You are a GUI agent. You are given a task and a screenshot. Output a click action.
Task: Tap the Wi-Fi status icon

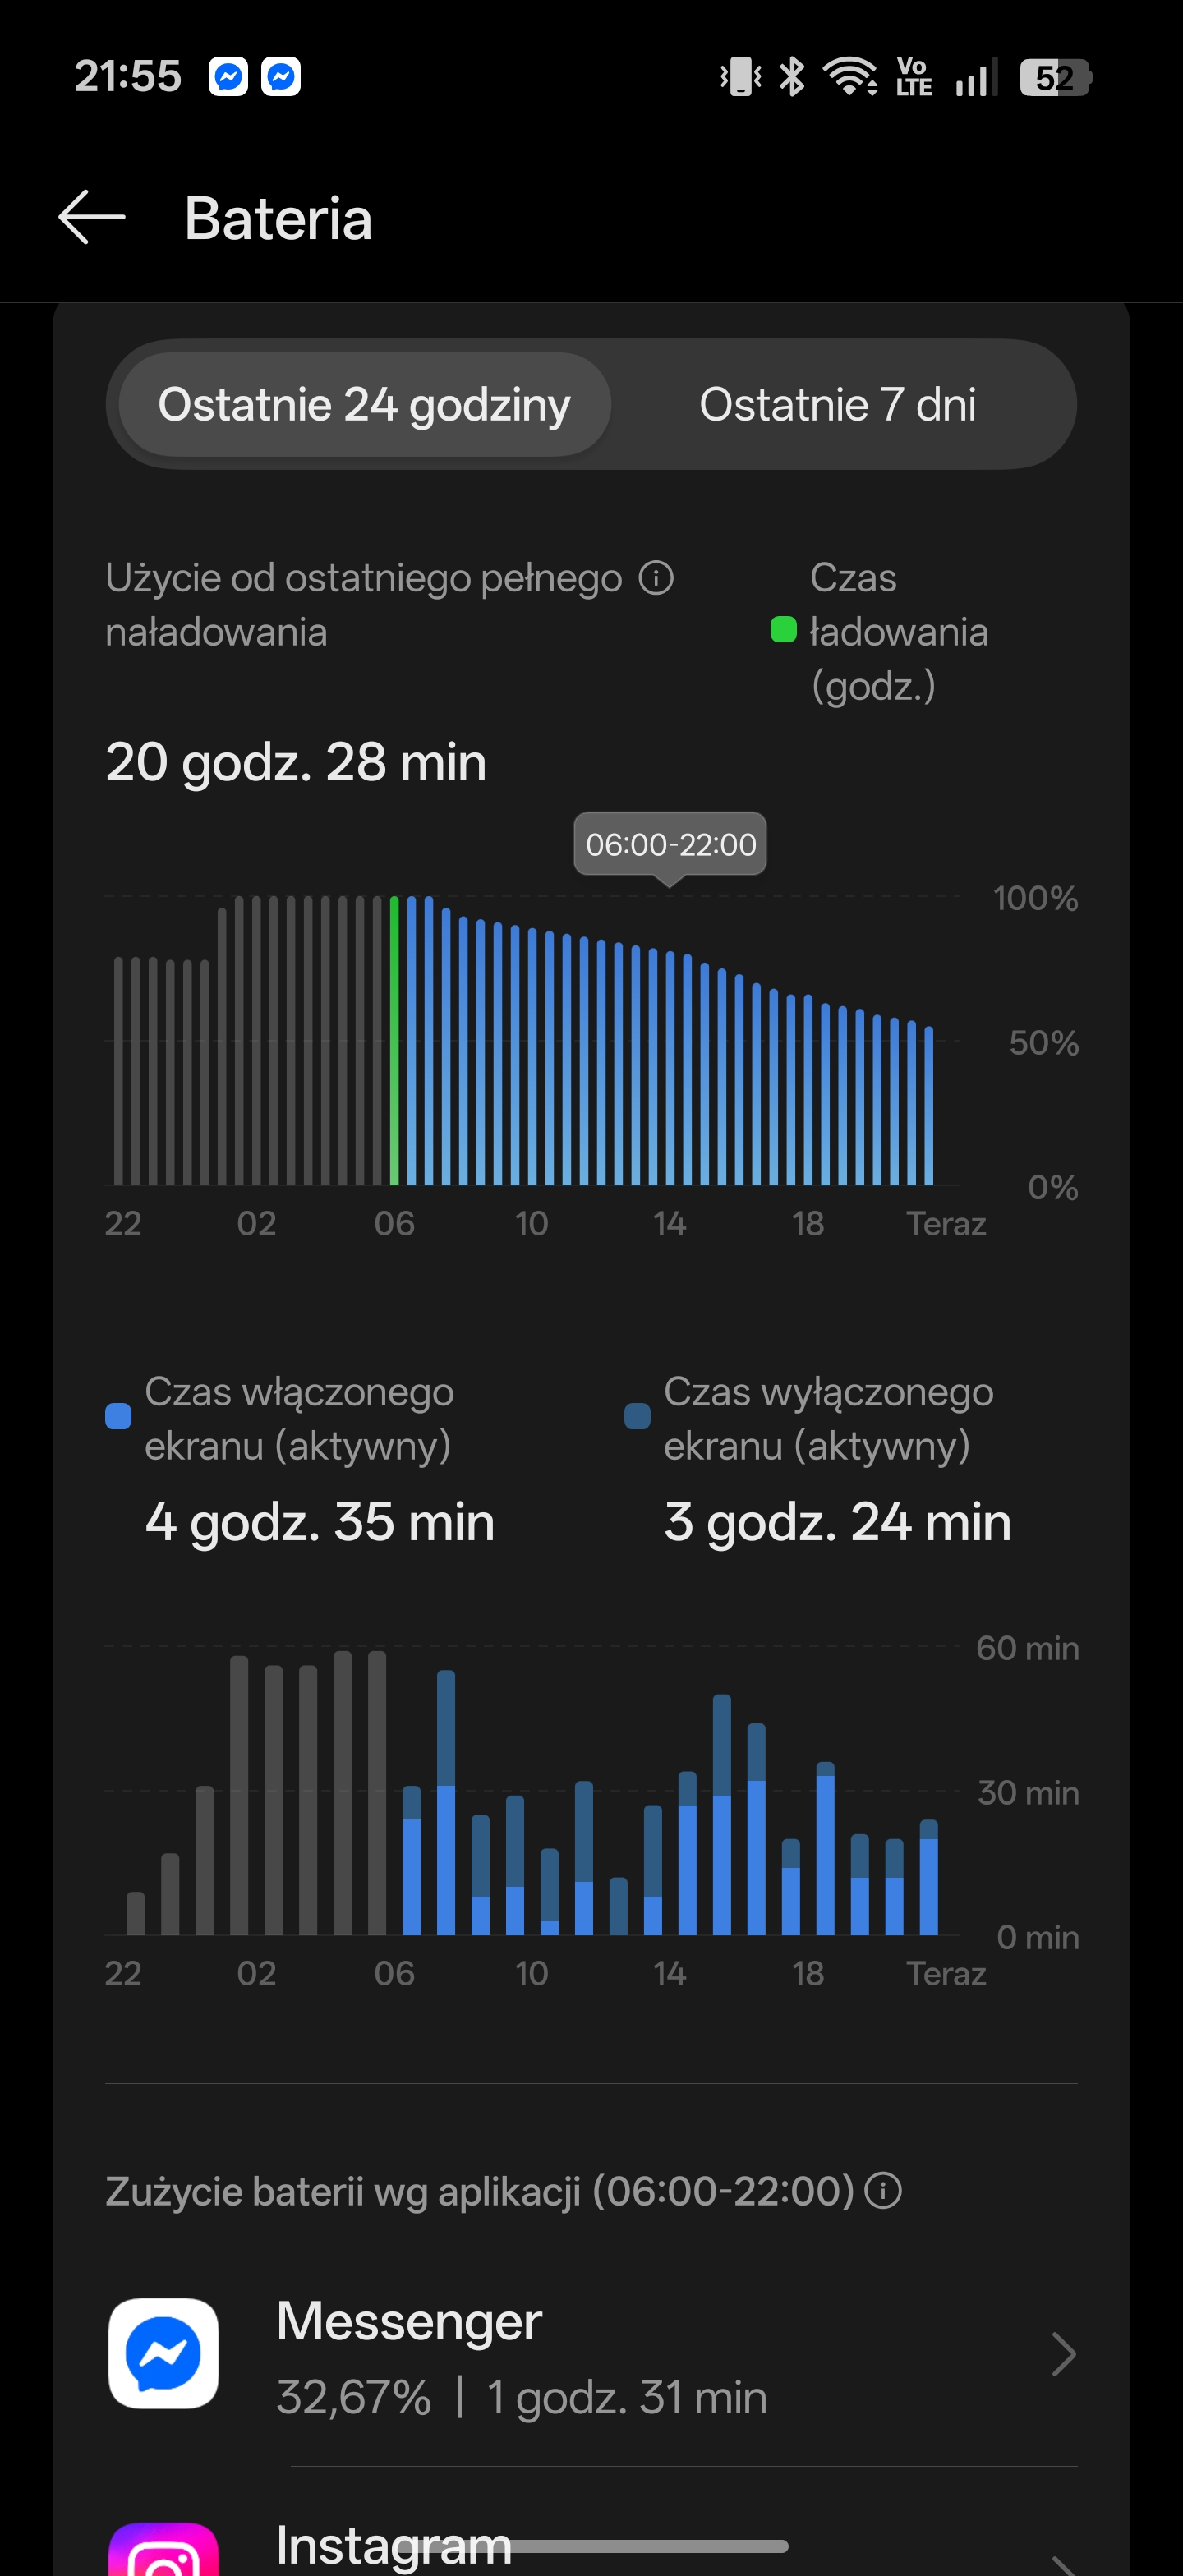pos(849,77)
